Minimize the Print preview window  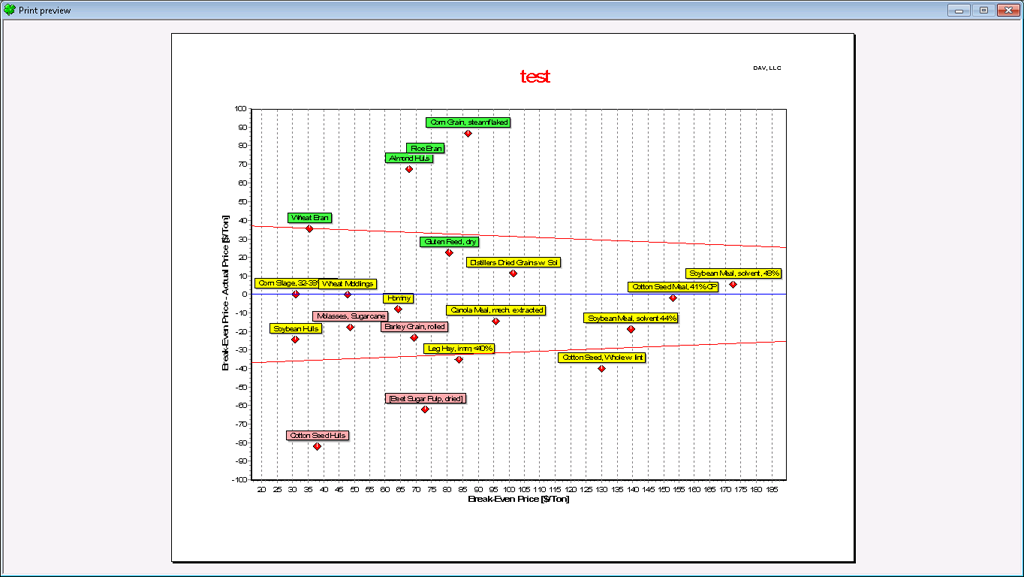(x=960, y=9)
